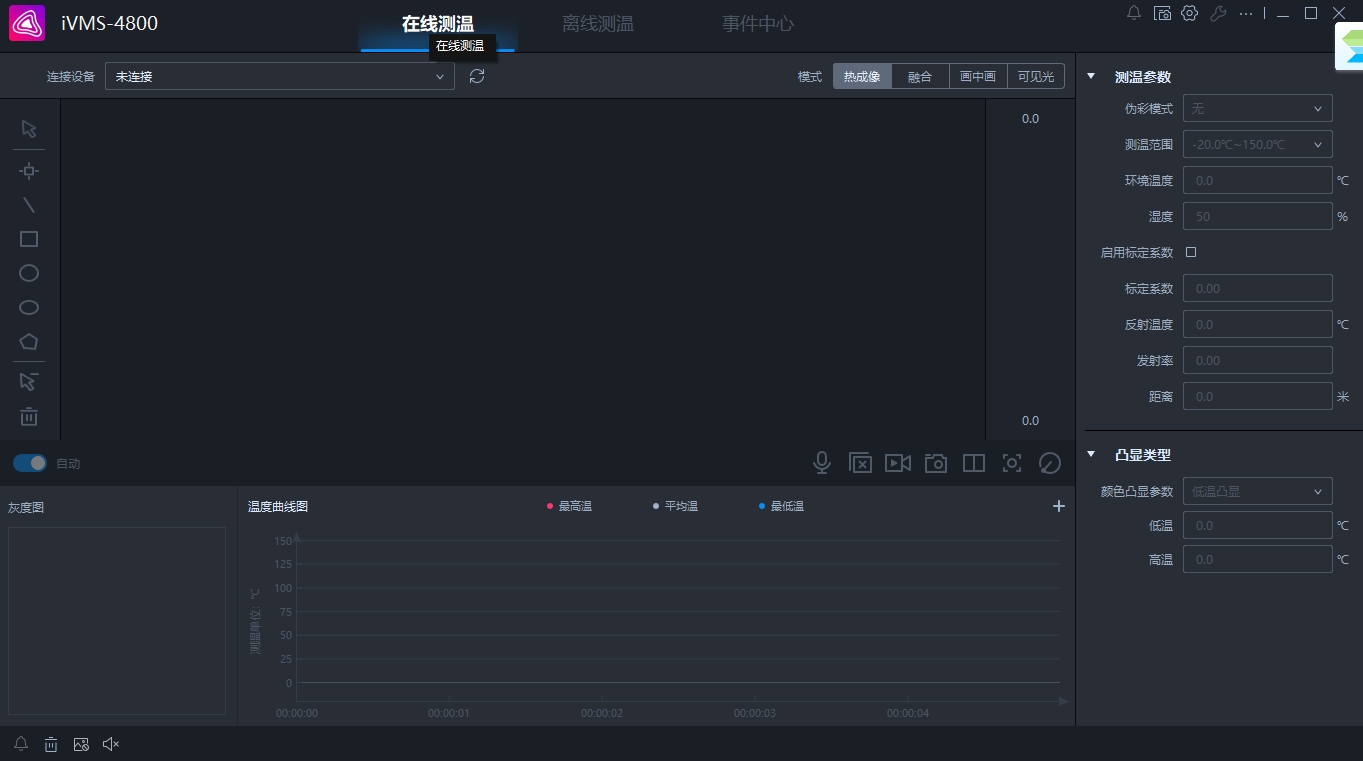Open the 测温范围 range dropdown
The width and height of the screenshot is (1363, 761).
coord(1258,144)
